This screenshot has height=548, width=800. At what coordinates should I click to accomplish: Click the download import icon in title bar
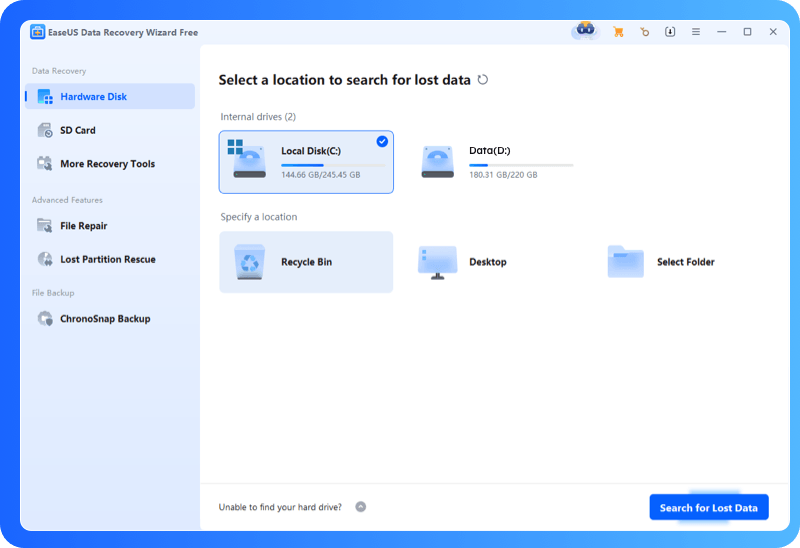click(x=670, y=32)
